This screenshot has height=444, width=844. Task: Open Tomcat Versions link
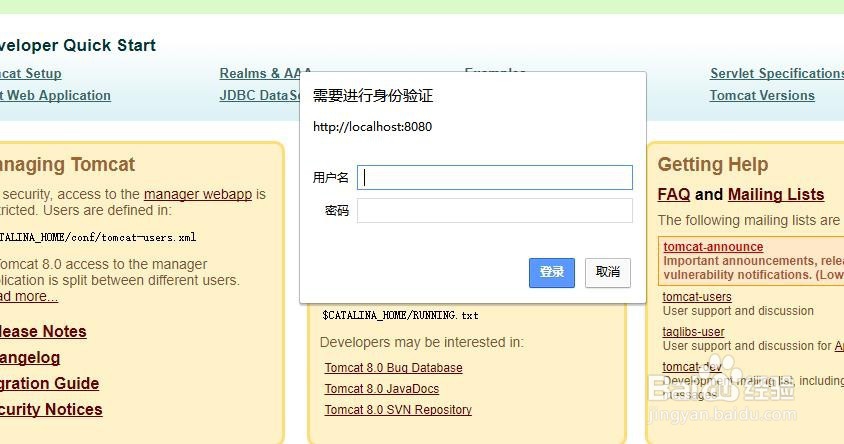[x=762, y=95]
